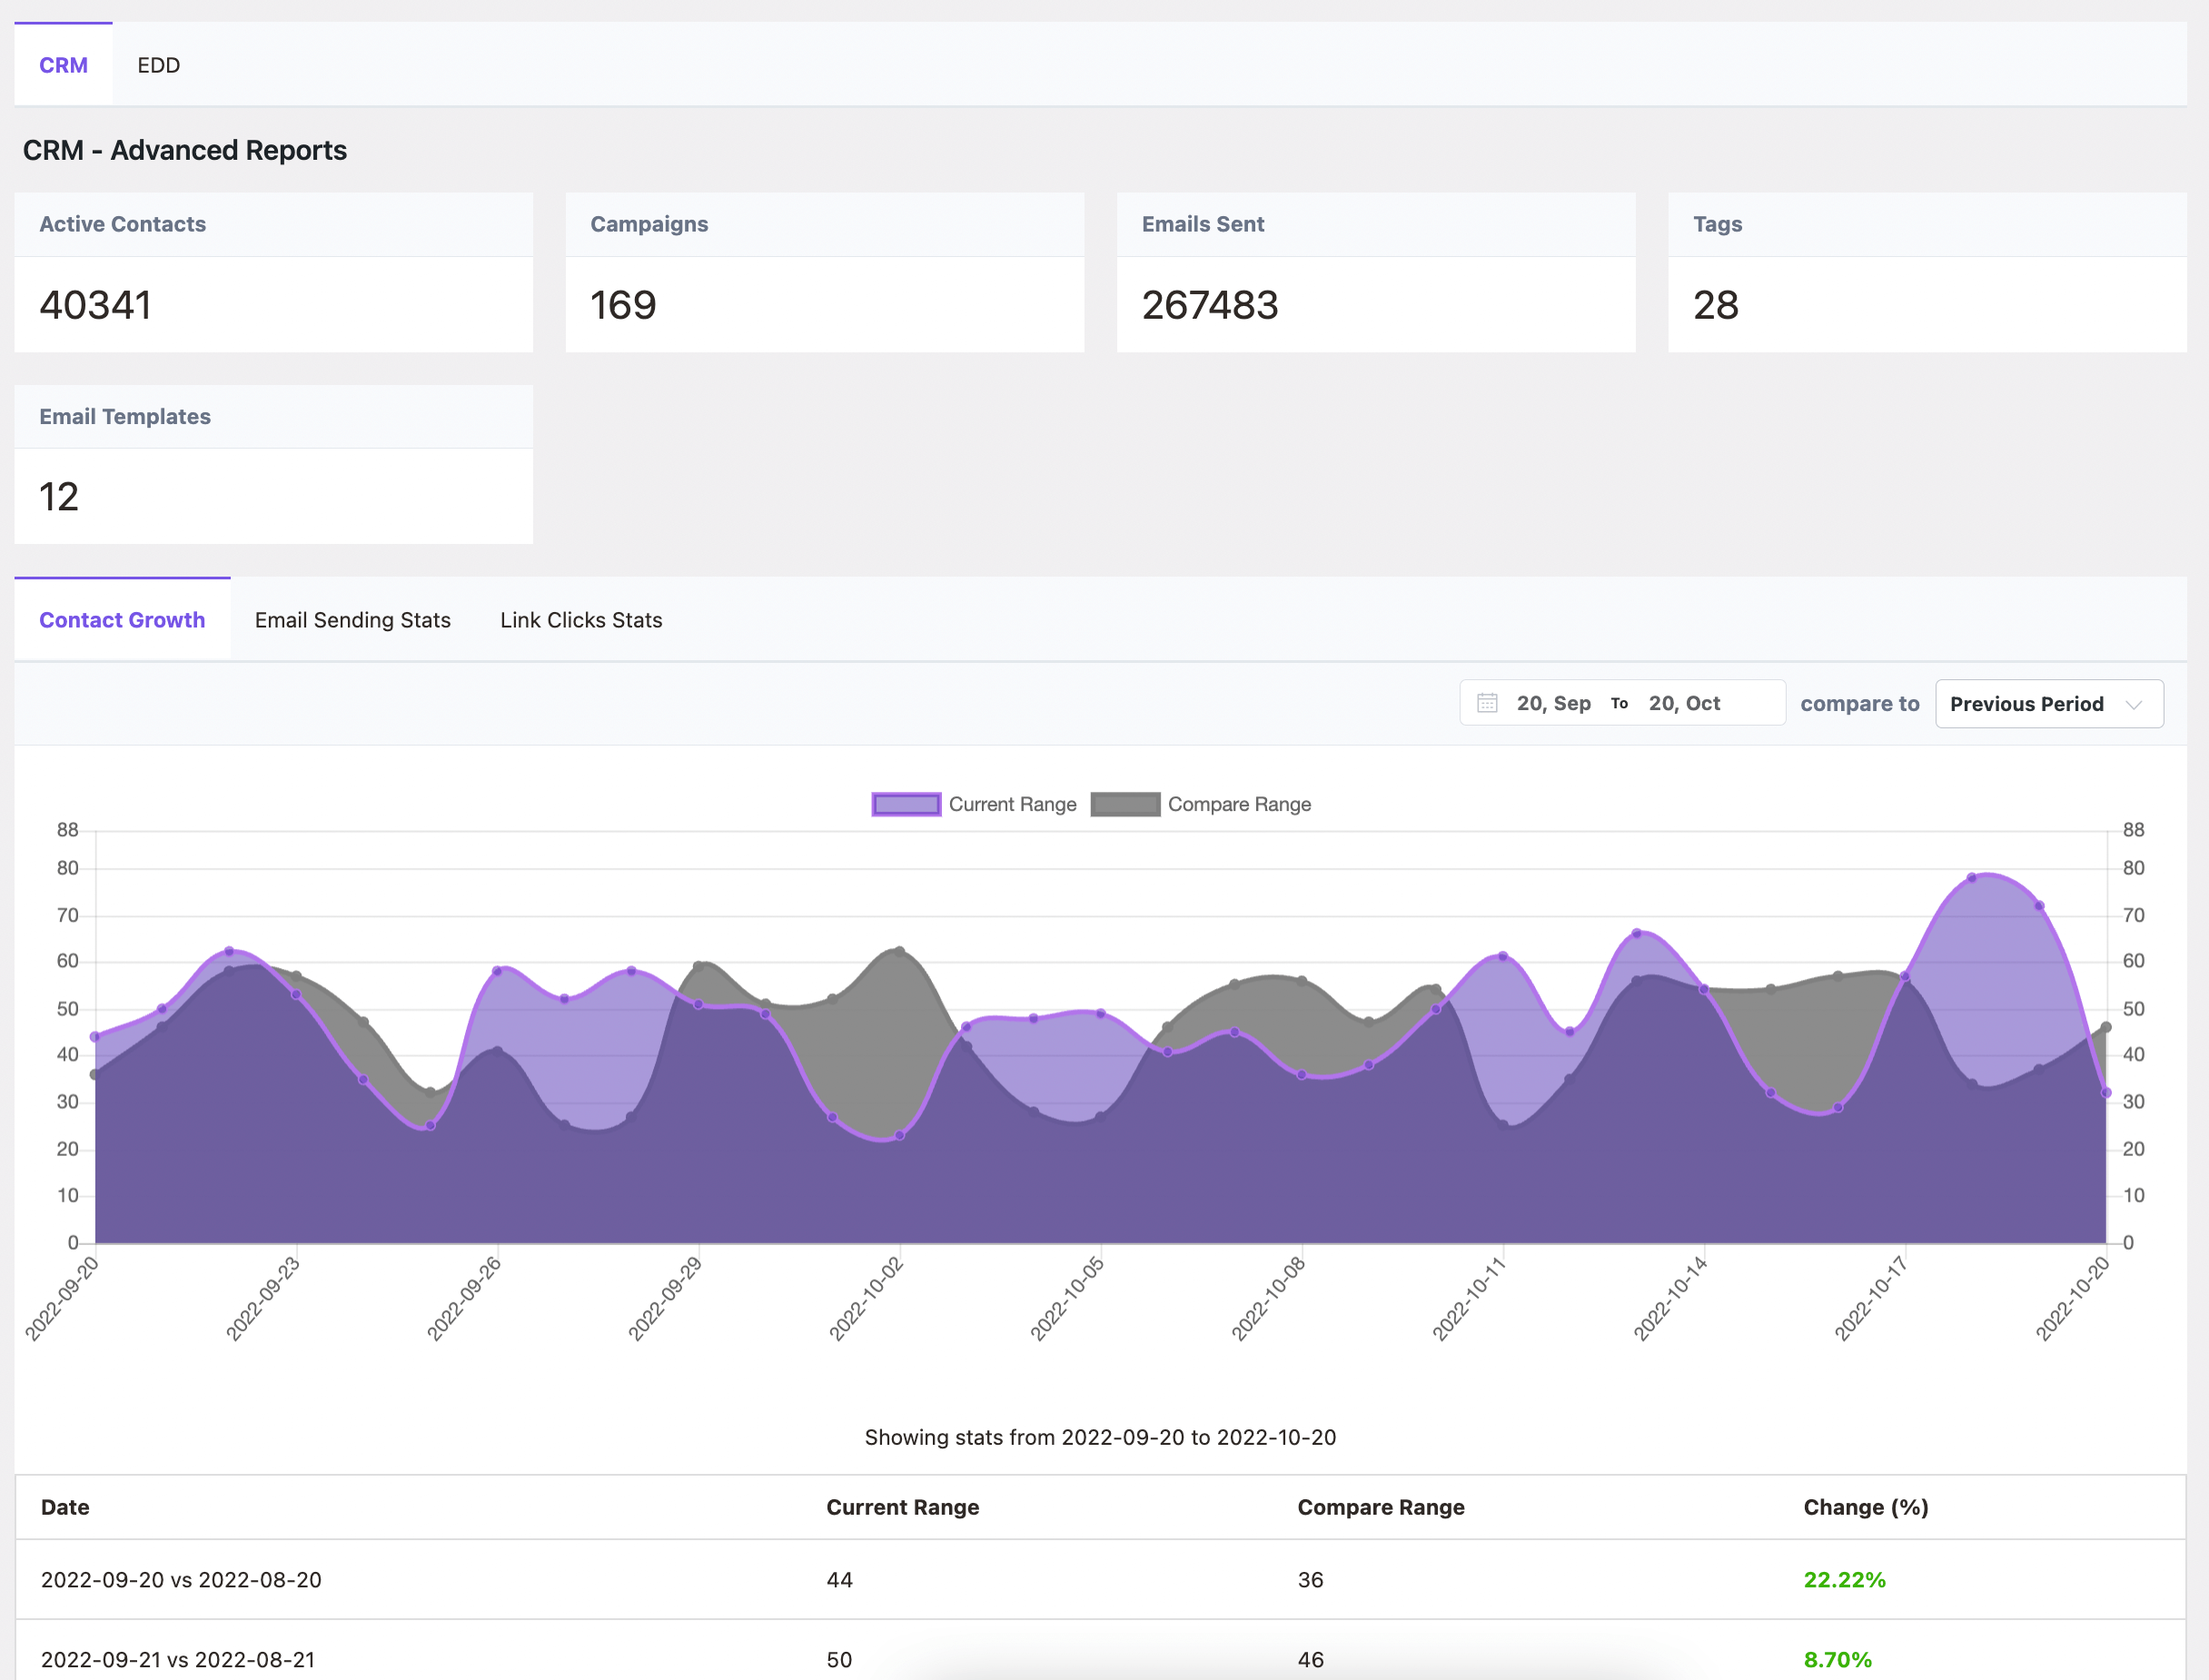This screenshot has height=1680, width=2209.
Task: Click the '20, Sep' start date field
Action: (x=1553, y=703)
